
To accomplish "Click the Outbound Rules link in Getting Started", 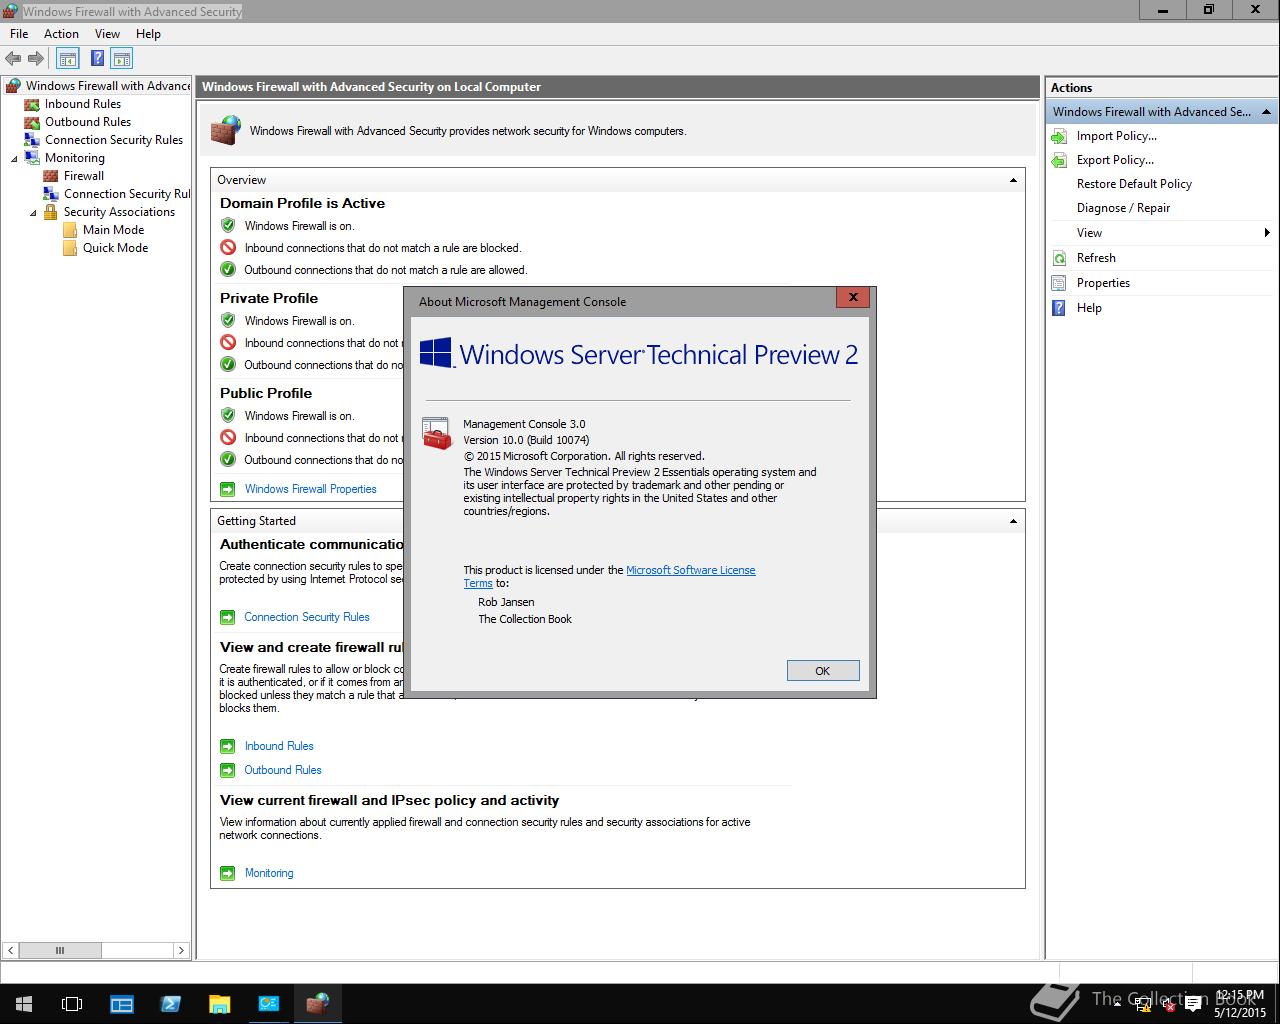I will [283, 770].
